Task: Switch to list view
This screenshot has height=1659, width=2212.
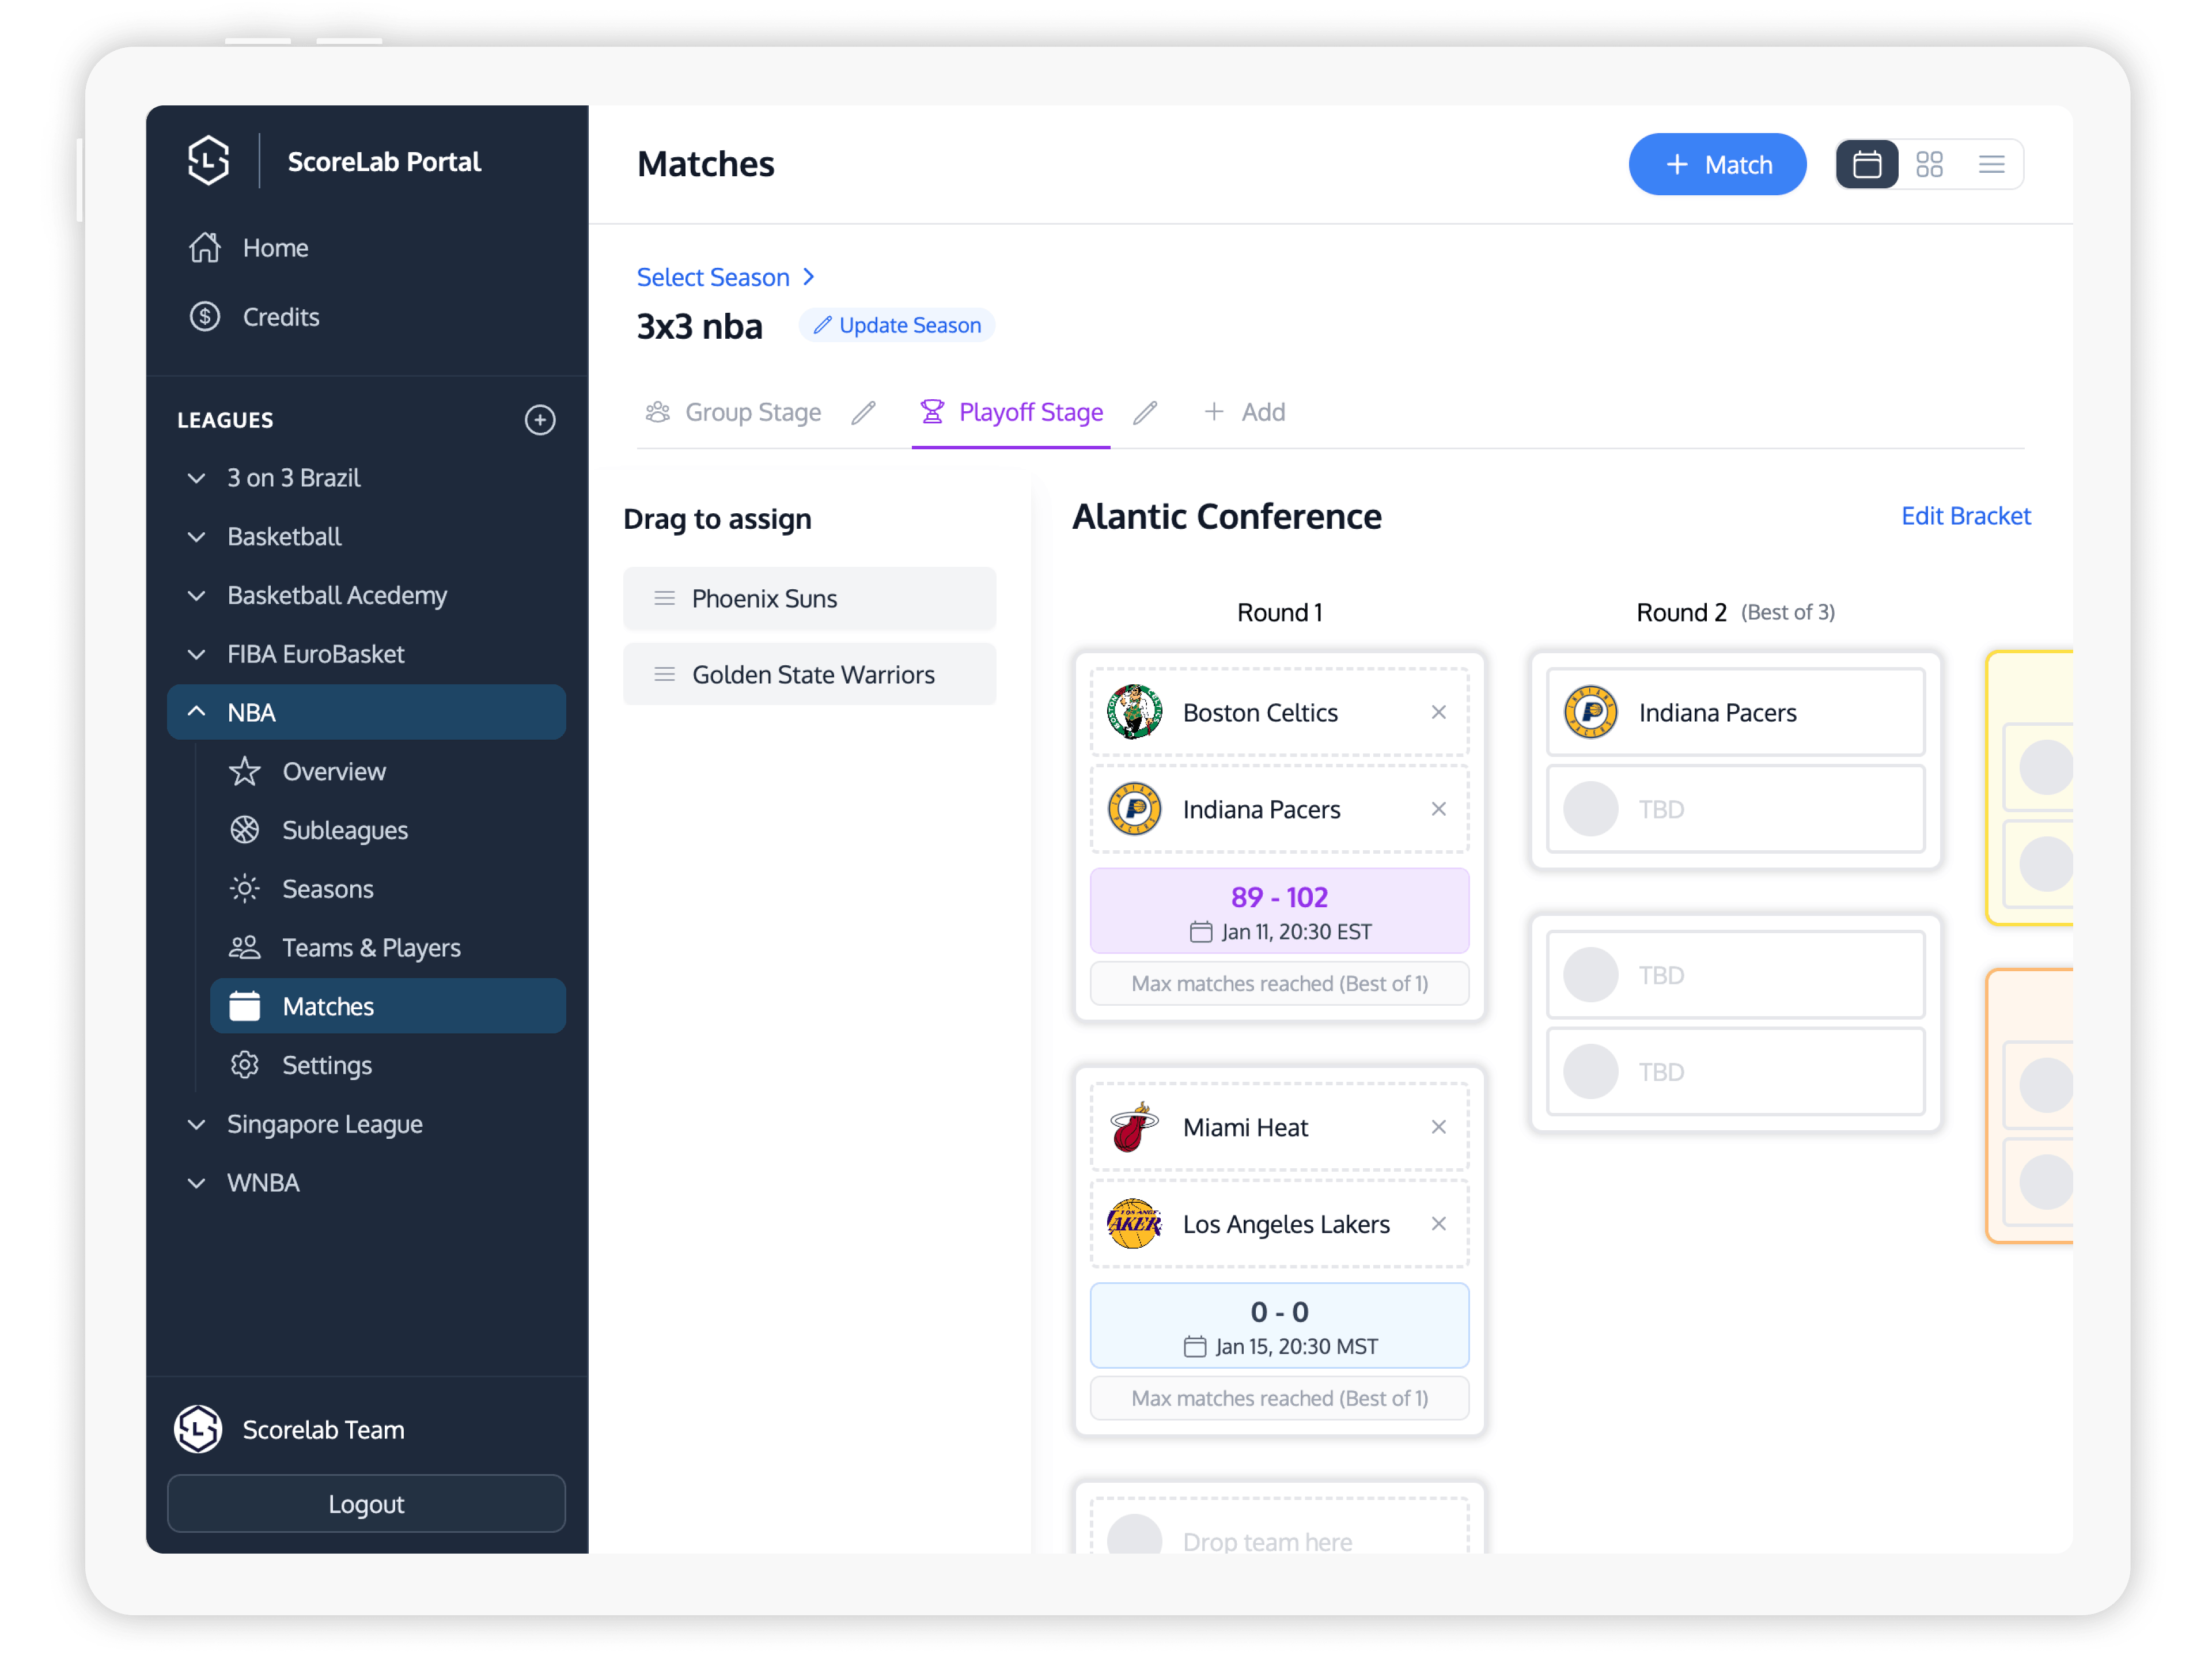Action: (1991, 164)
